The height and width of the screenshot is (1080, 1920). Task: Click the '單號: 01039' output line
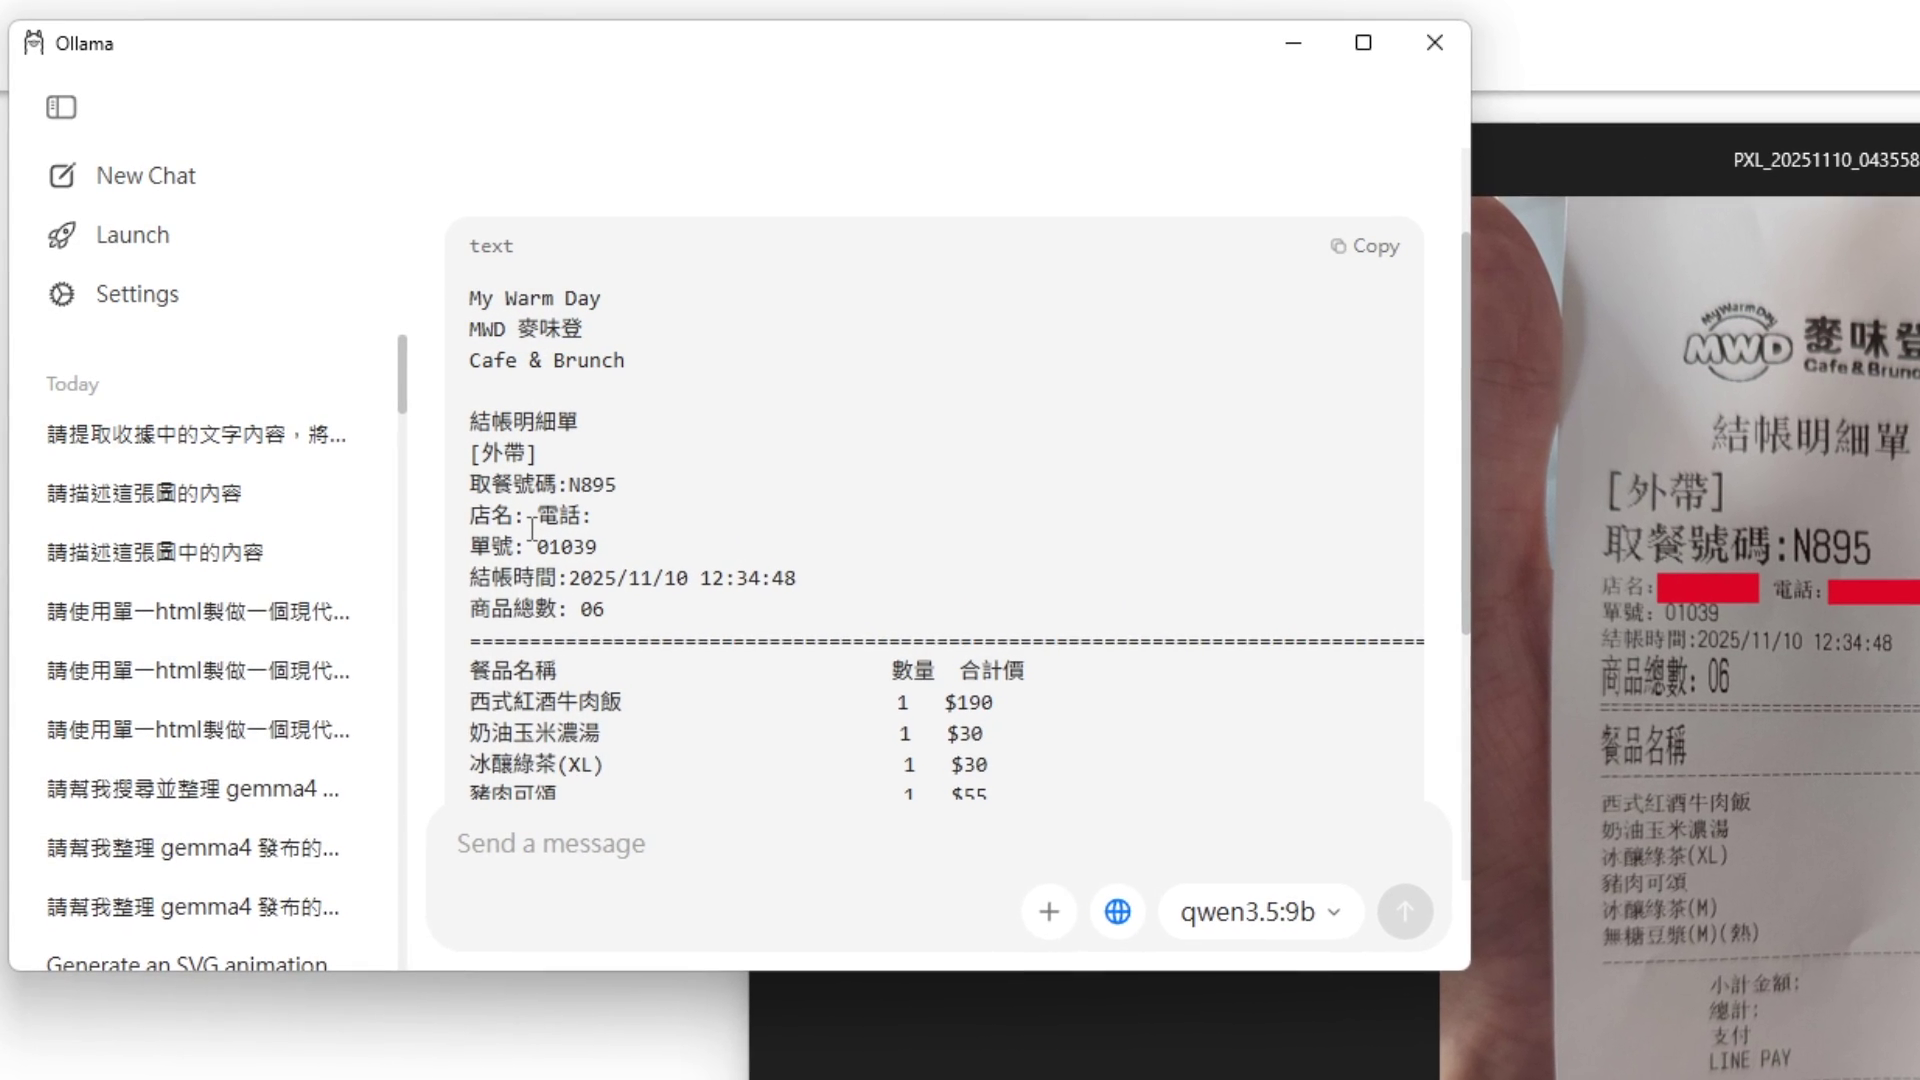pos(533,547)
